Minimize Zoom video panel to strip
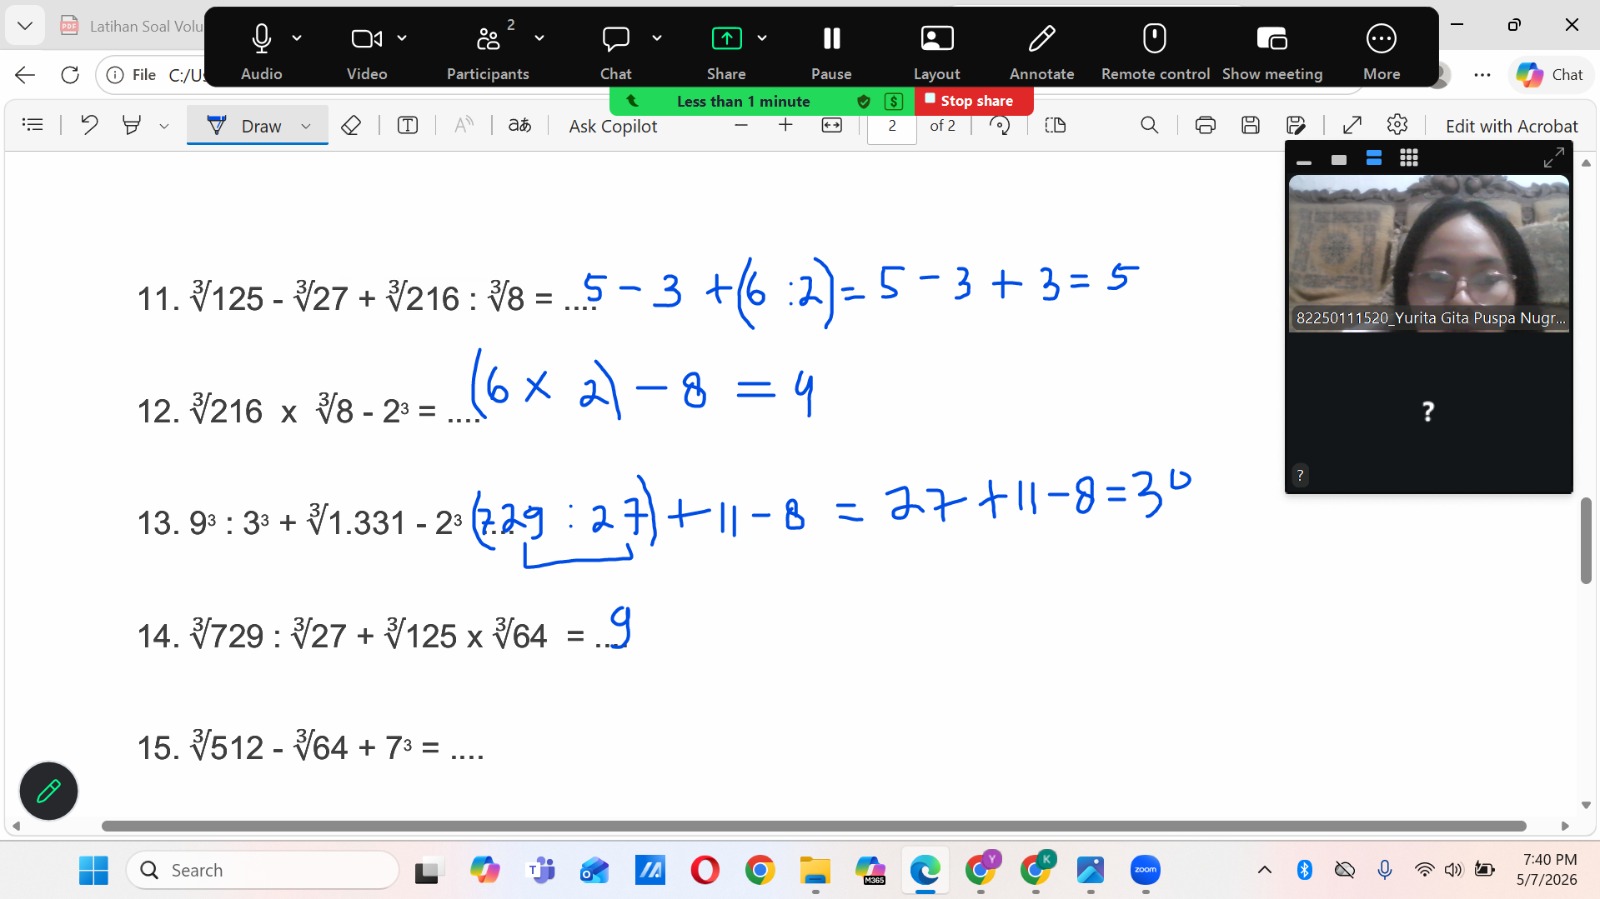Screen dimensions: 1600x899 1304,159
